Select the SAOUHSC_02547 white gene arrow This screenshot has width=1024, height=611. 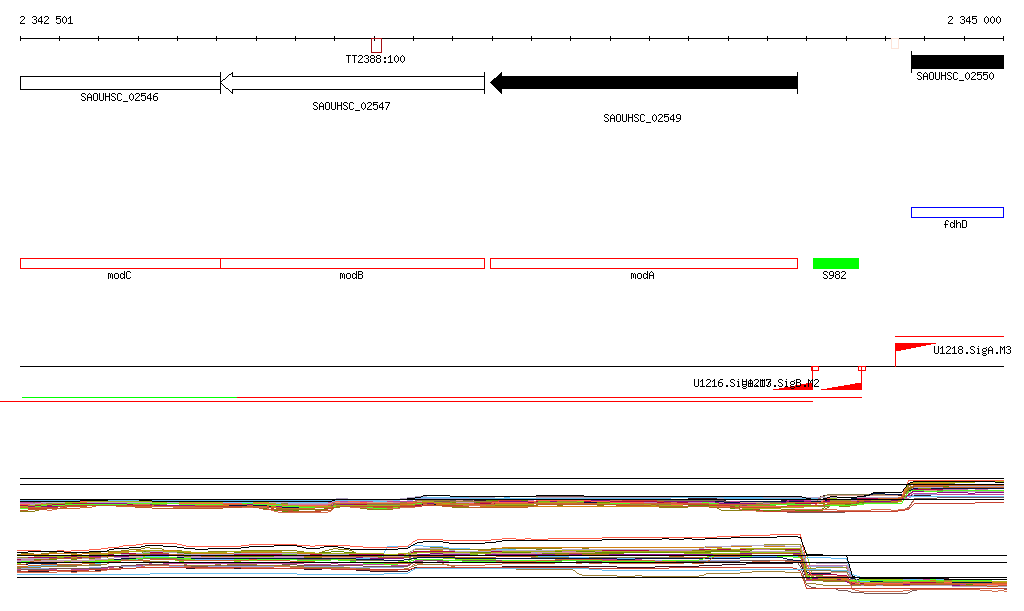tap(353, 83)
